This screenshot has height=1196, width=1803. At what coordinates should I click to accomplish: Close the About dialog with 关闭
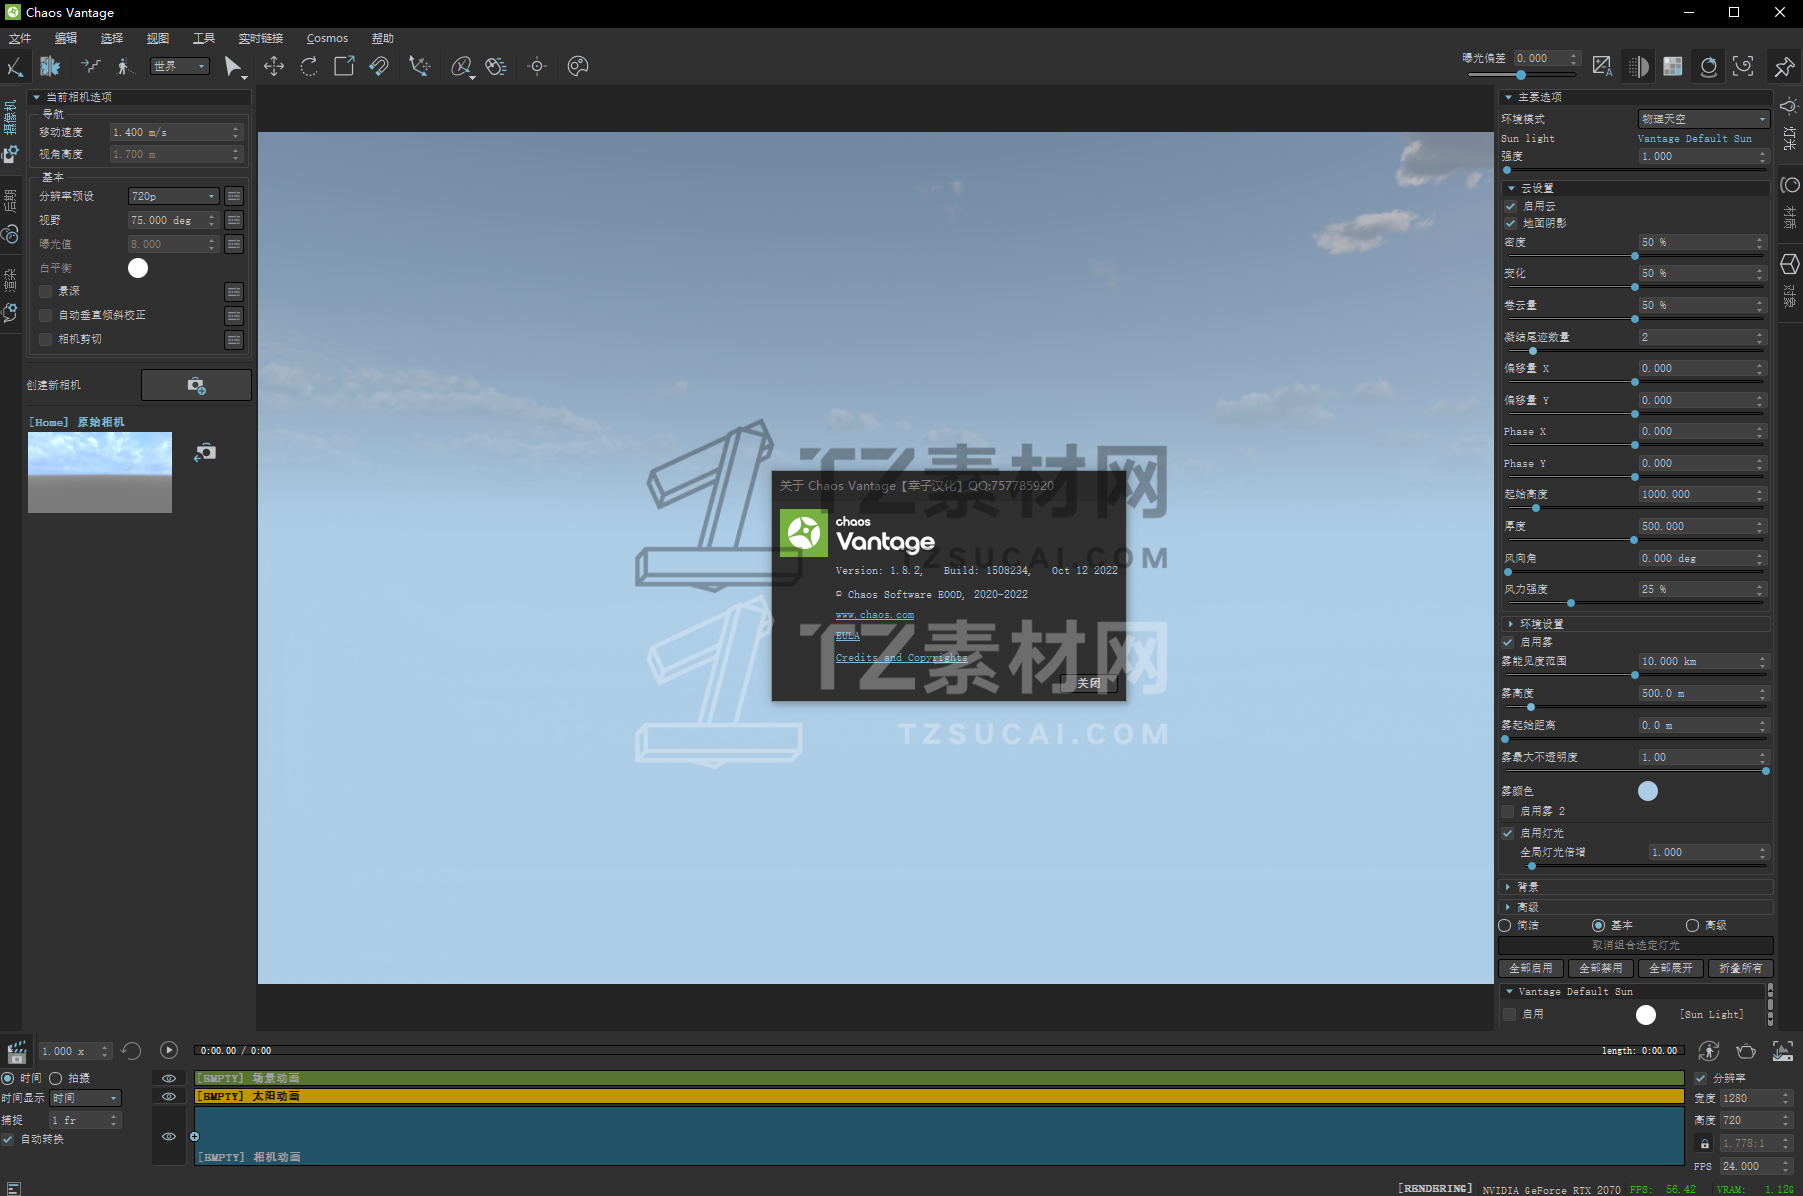coord(1089,683)
